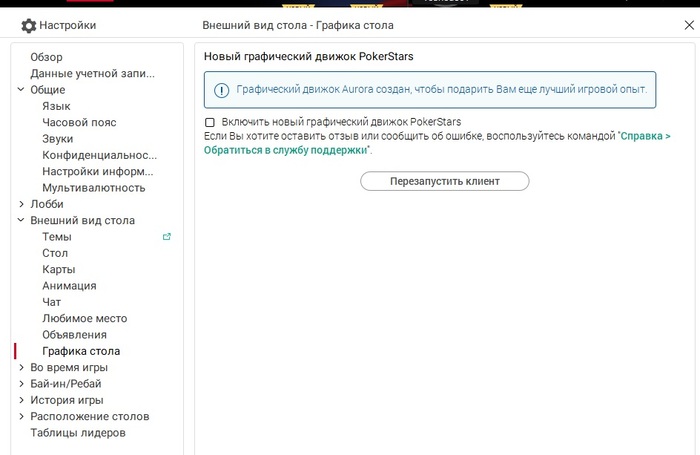700x455 pixels.
Task: Open Данные учетной записи settings
Action: coord(92,73)
